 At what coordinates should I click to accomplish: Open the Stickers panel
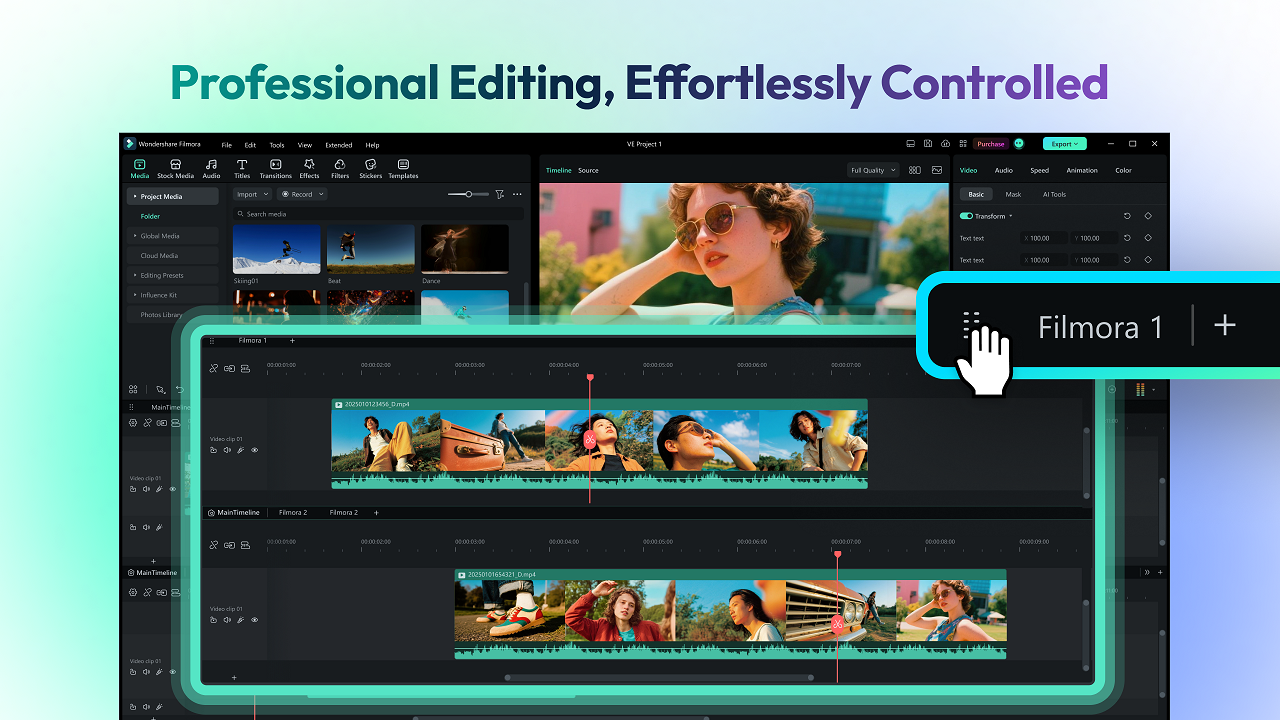pyautogui.click(x=371, y=168)
